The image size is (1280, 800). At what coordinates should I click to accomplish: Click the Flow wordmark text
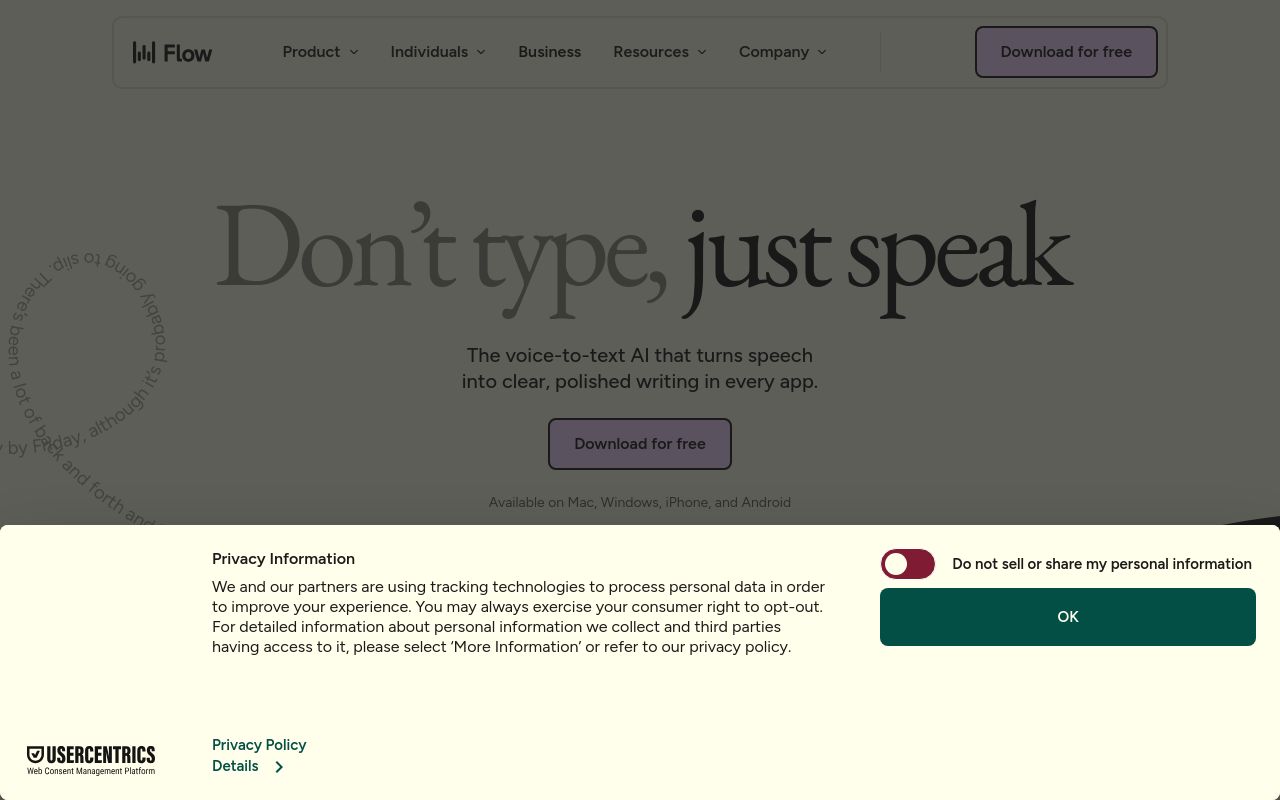(x=188, y=53)
